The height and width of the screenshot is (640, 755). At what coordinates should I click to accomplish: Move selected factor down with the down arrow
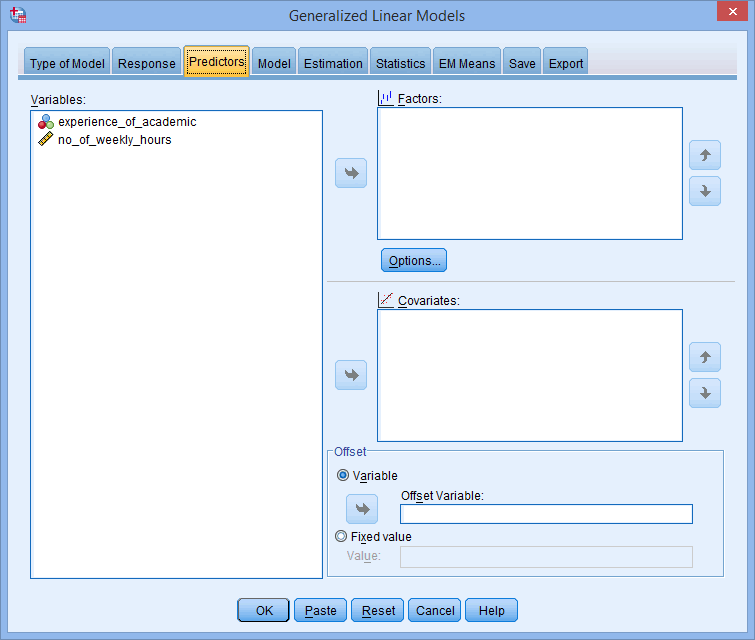coord(704,191)
